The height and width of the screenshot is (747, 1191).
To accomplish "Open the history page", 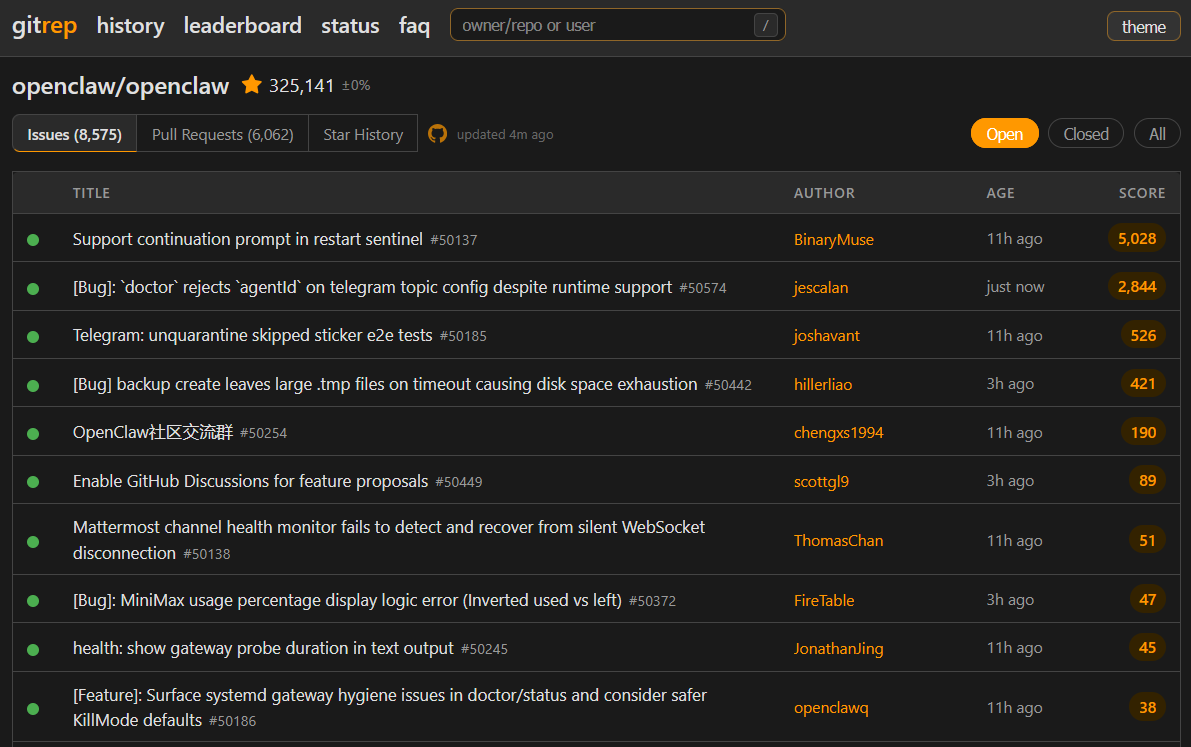I will 131,26.
